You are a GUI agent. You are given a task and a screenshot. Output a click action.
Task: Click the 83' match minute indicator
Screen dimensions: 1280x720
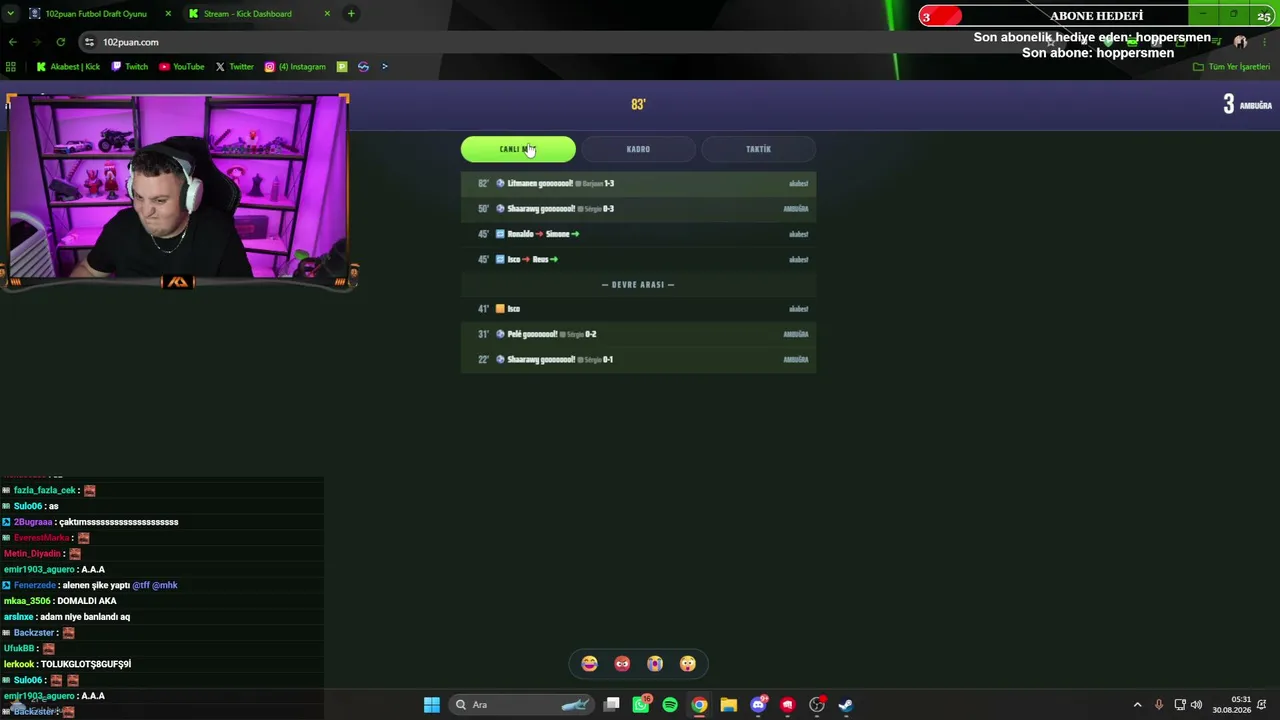pyautogui.click(x=638, y=104)
